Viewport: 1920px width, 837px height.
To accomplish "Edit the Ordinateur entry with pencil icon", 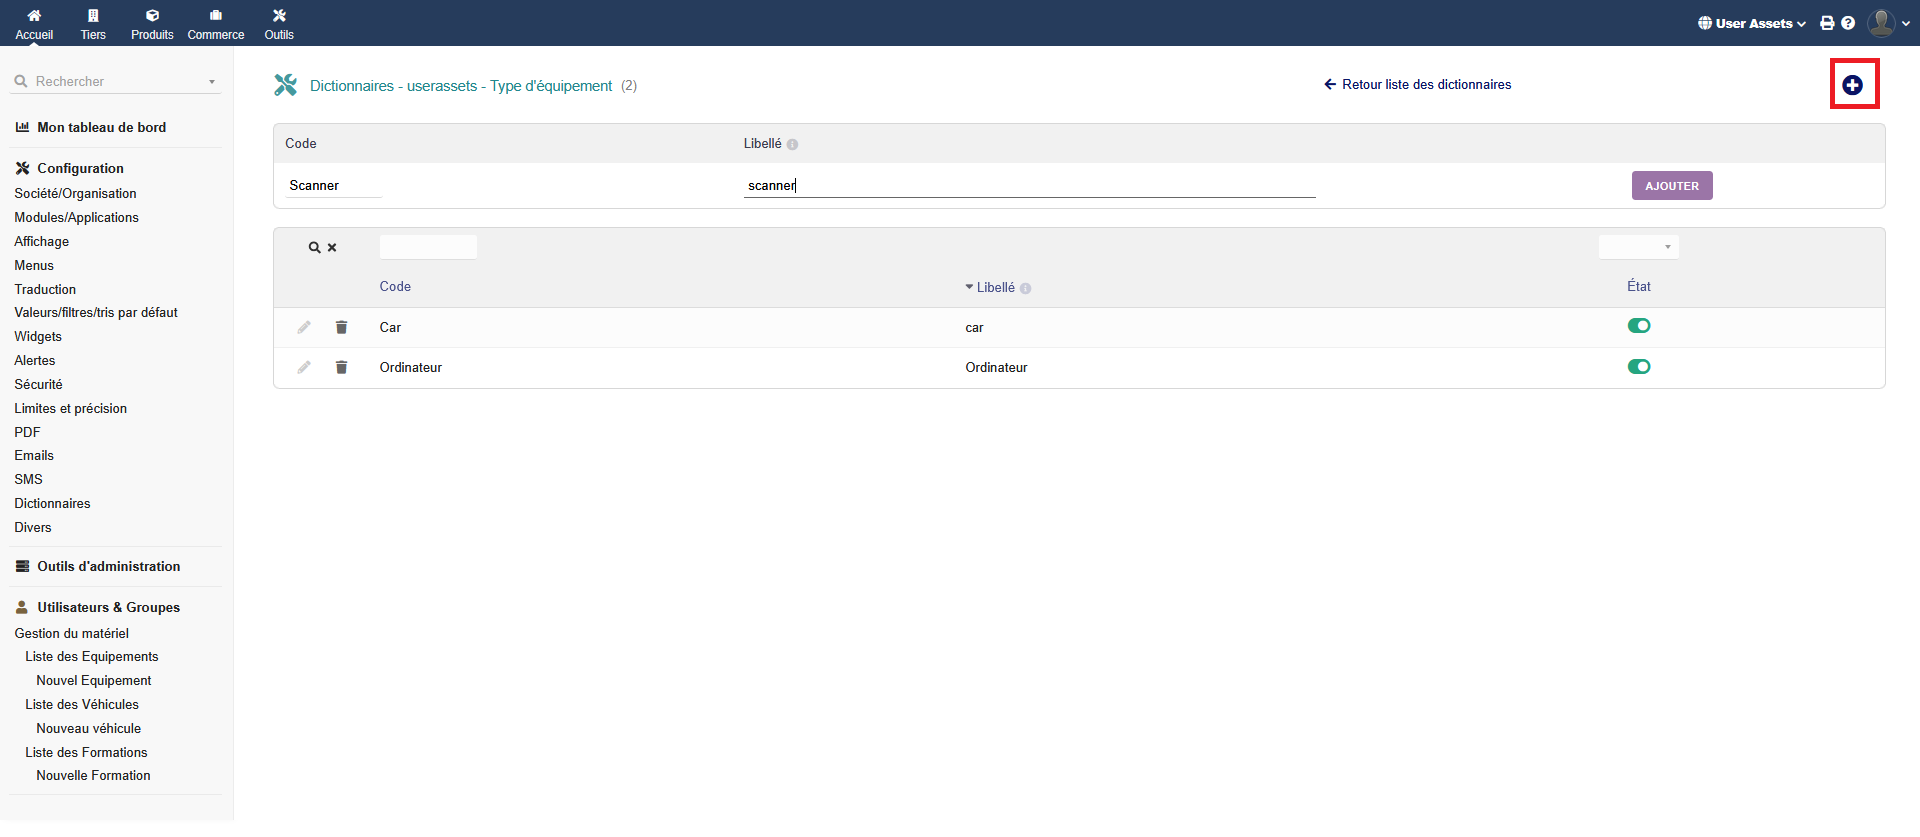I will tap(304, 368).
